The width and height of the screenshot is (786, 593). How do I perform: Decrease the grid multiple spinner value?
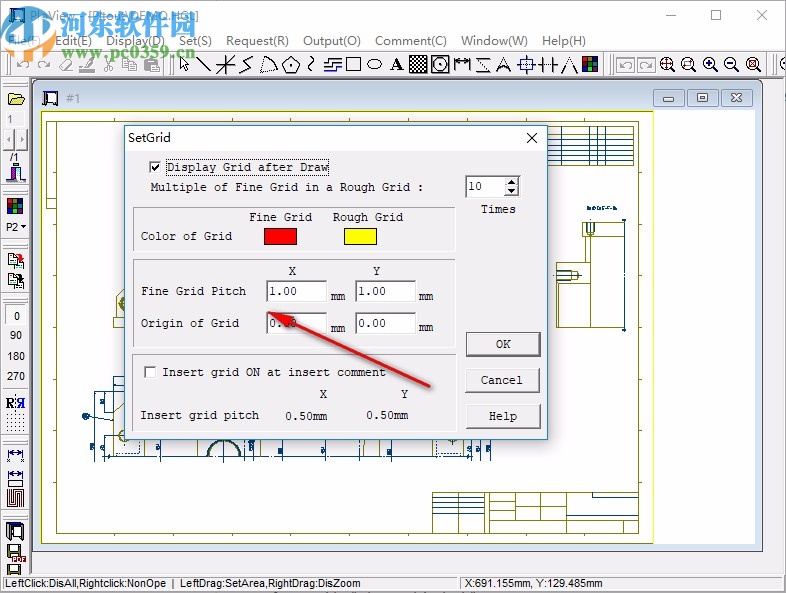click(511, 191)
